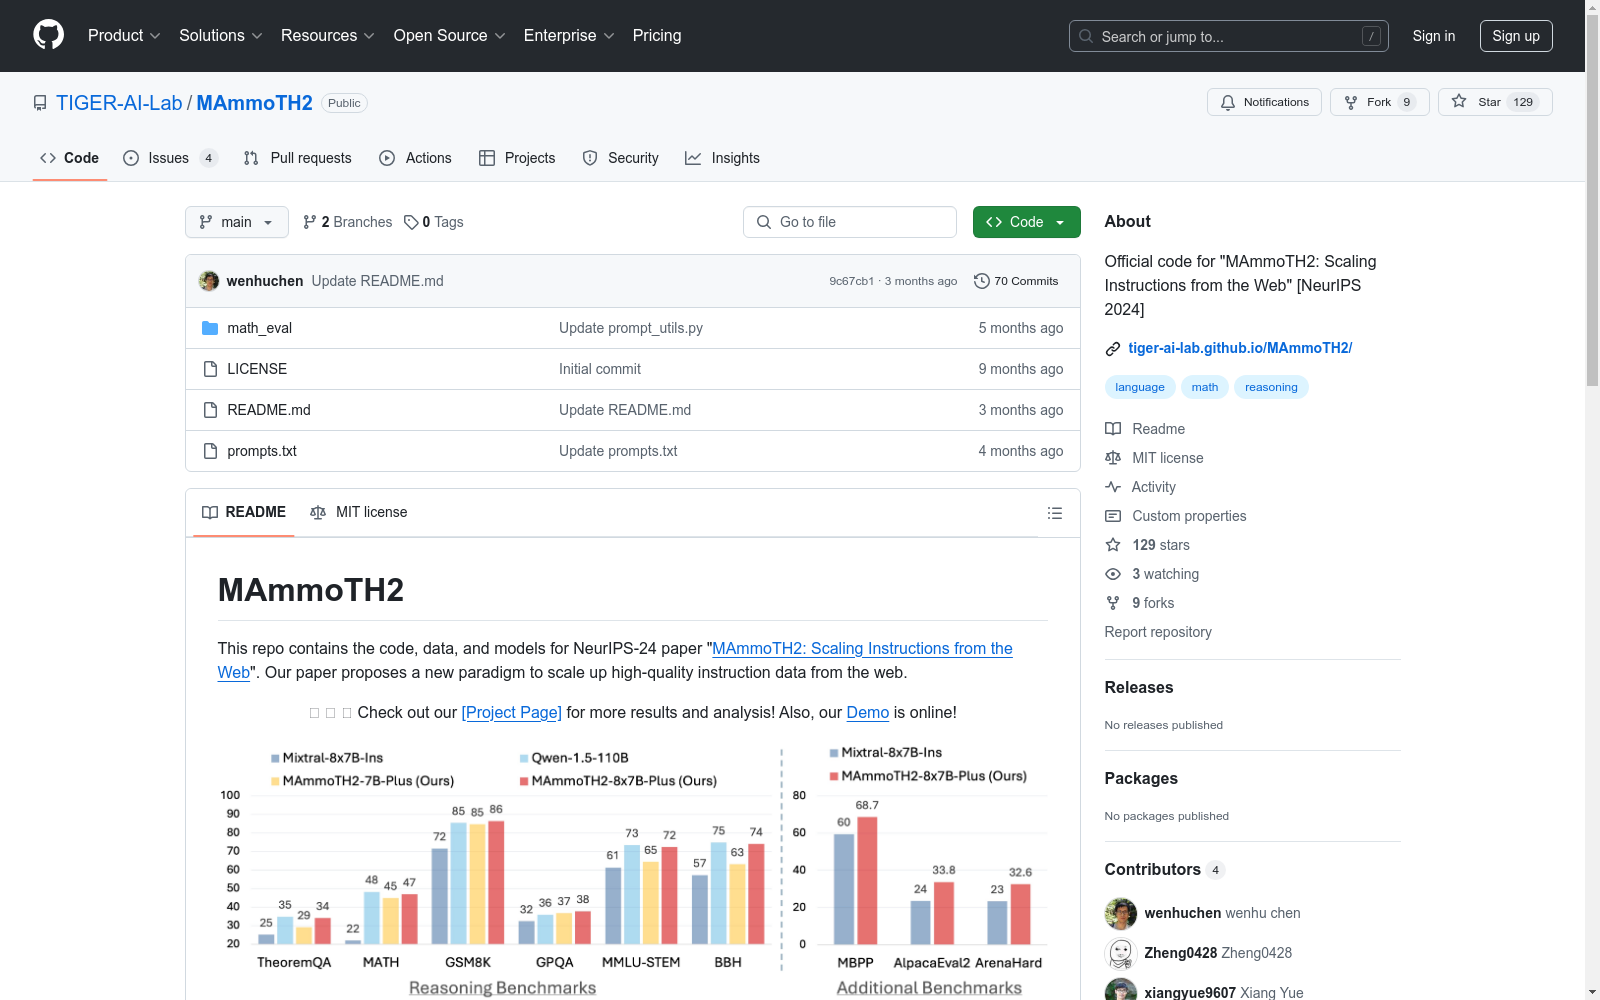Fork the repository

pos(1380,102)
